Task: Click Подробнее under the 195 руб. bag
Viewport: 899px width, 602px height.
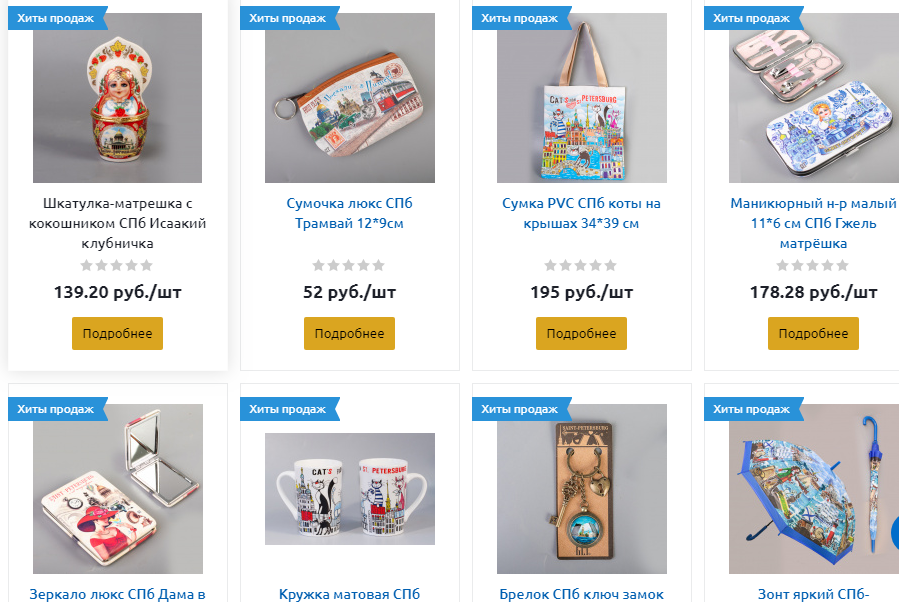Action: (x=581, y=333)
